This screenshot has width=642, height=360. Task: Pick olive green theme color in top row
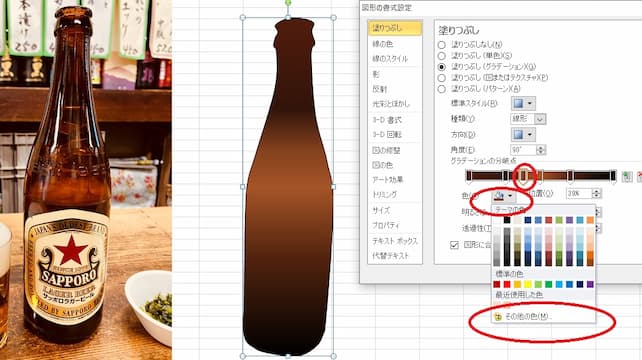pyautogui.click(x=559, y=220)
